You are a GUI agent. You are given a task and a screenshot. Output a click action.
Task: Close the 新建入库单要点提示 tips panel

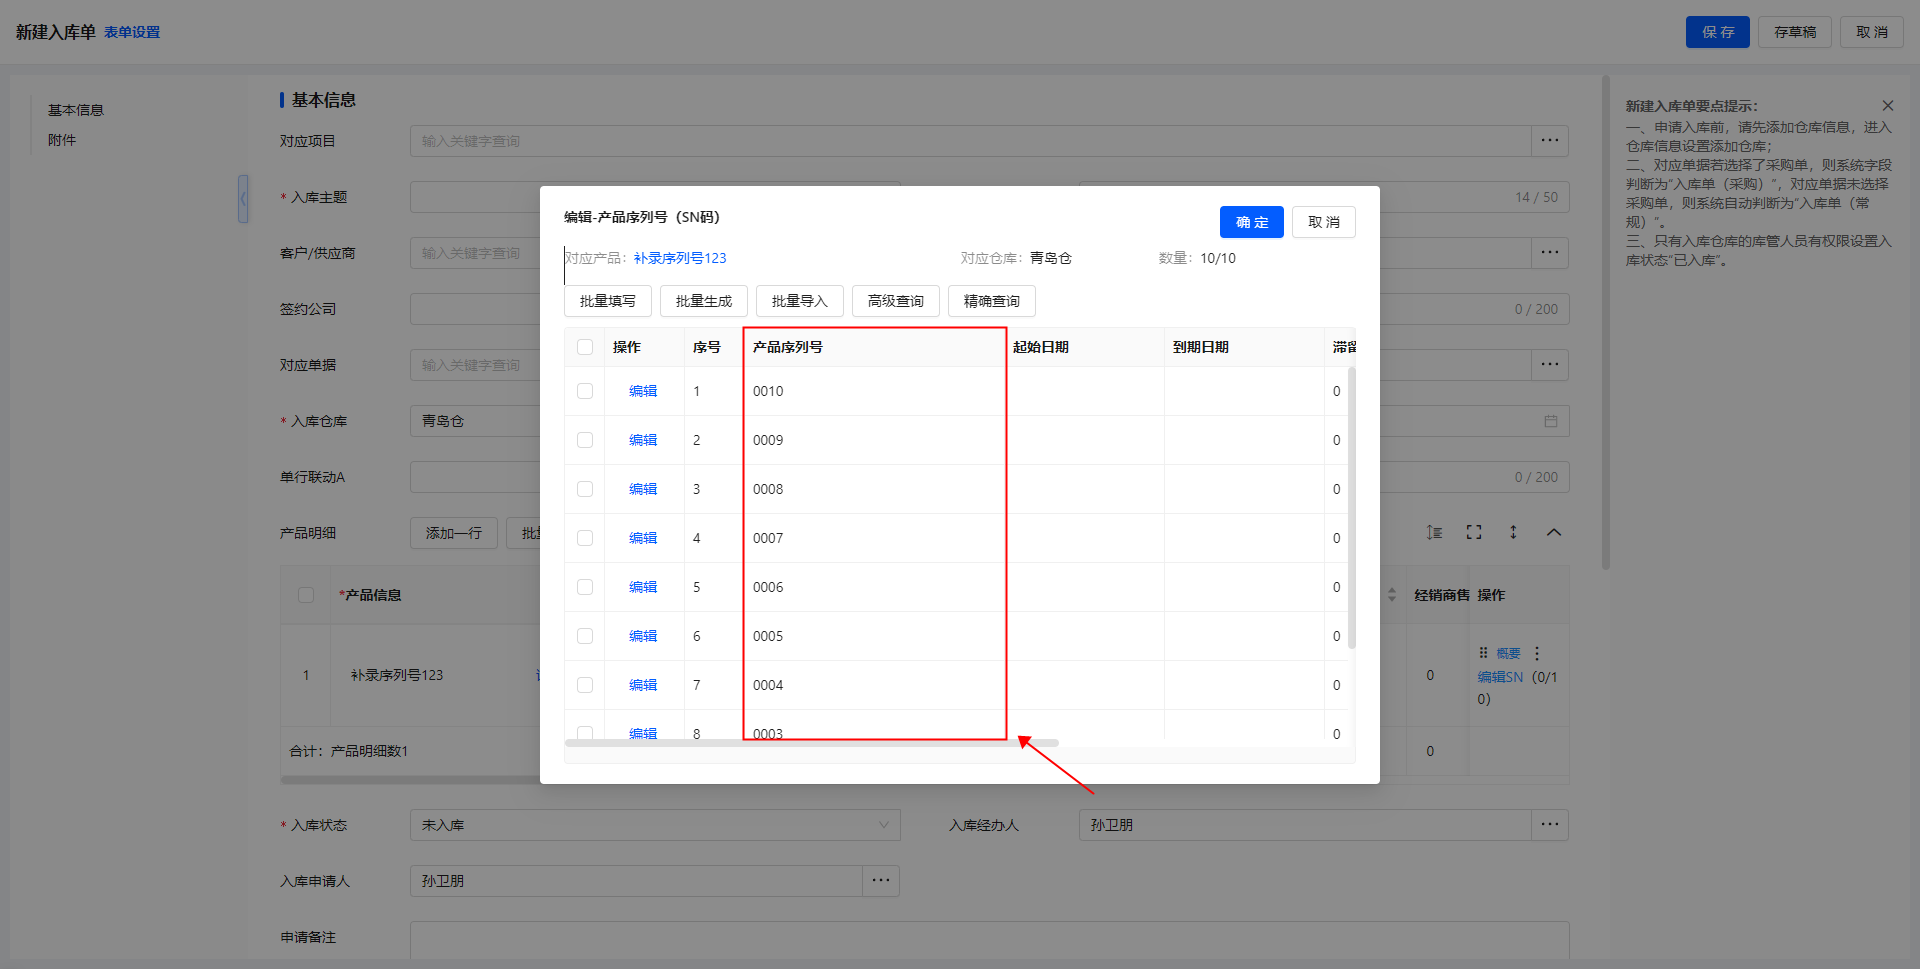[1887, 106]
